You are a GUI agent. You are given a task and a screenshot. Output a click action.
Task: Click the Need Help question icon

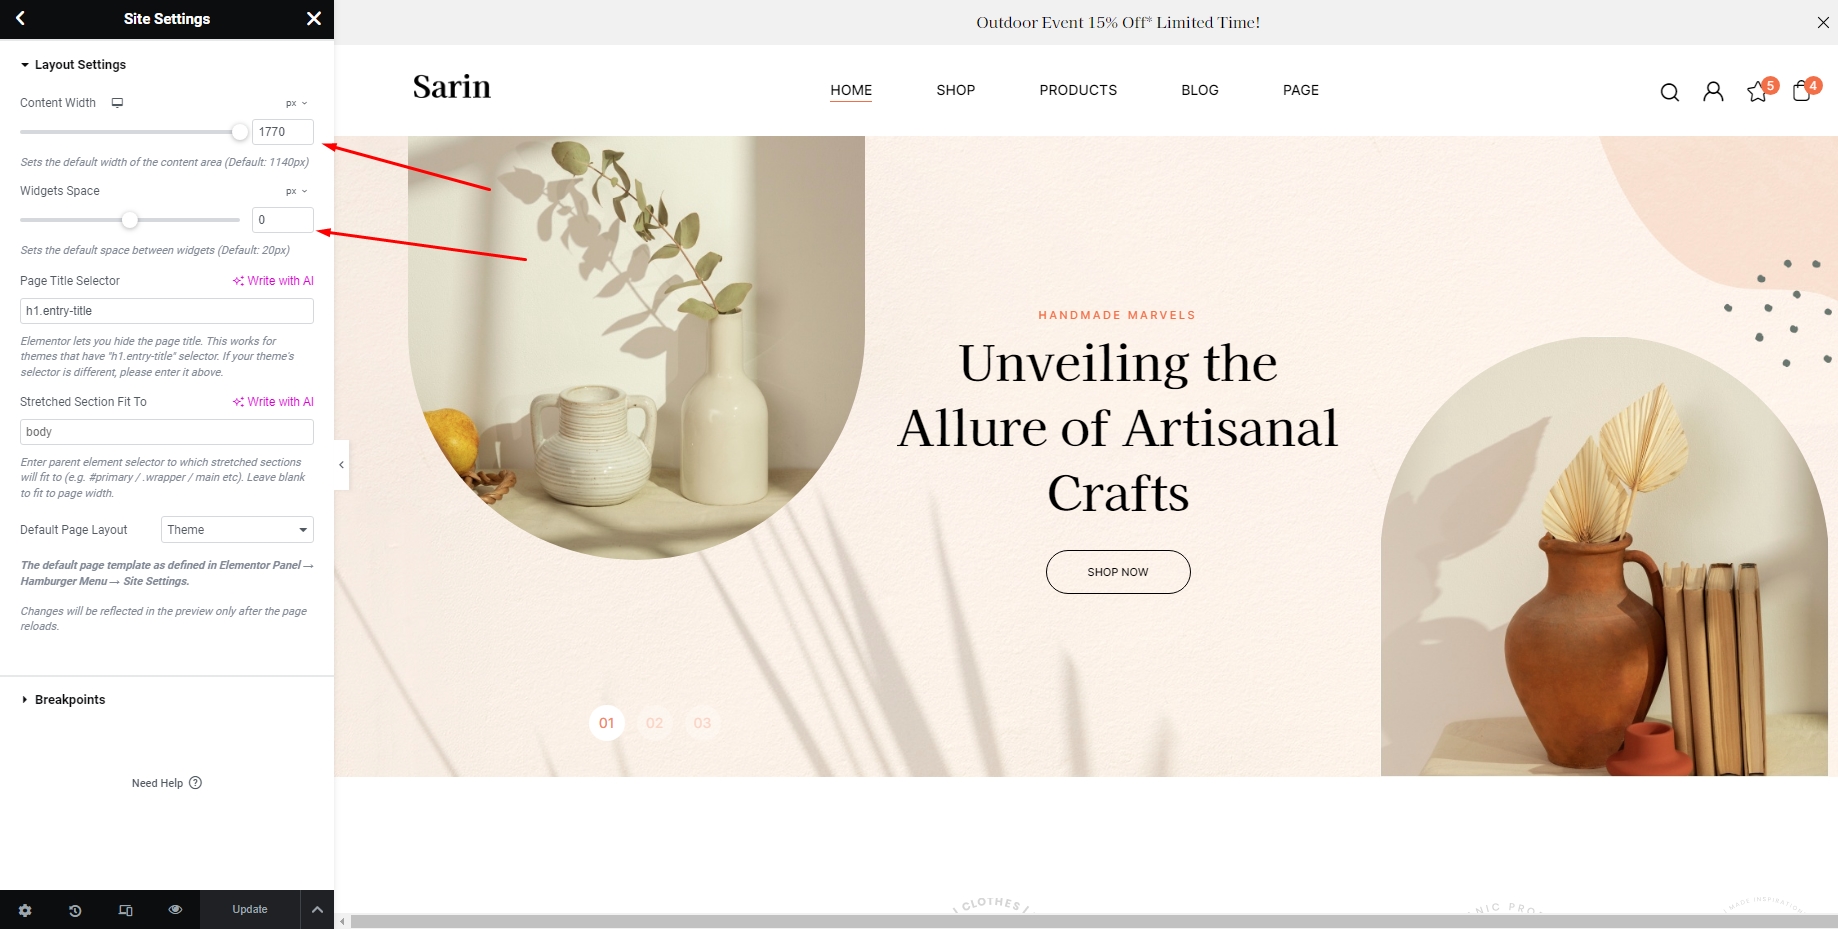click(195, 783)
